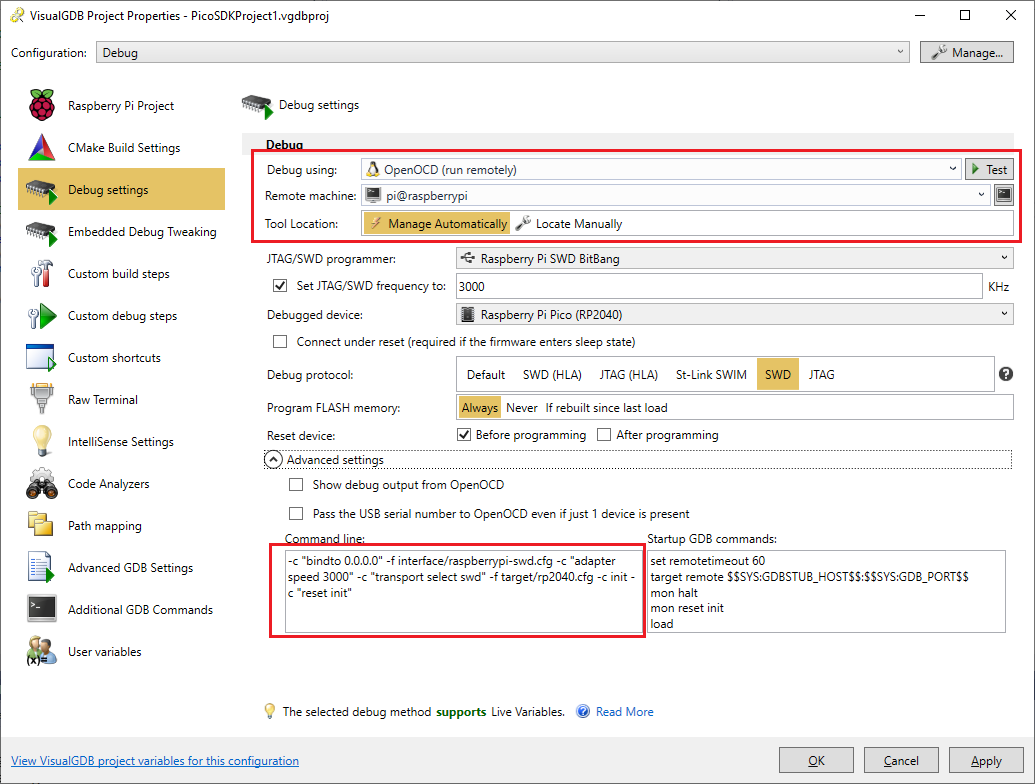Click the OK button
1035x784 pixels.
click(x=816, y=760)
